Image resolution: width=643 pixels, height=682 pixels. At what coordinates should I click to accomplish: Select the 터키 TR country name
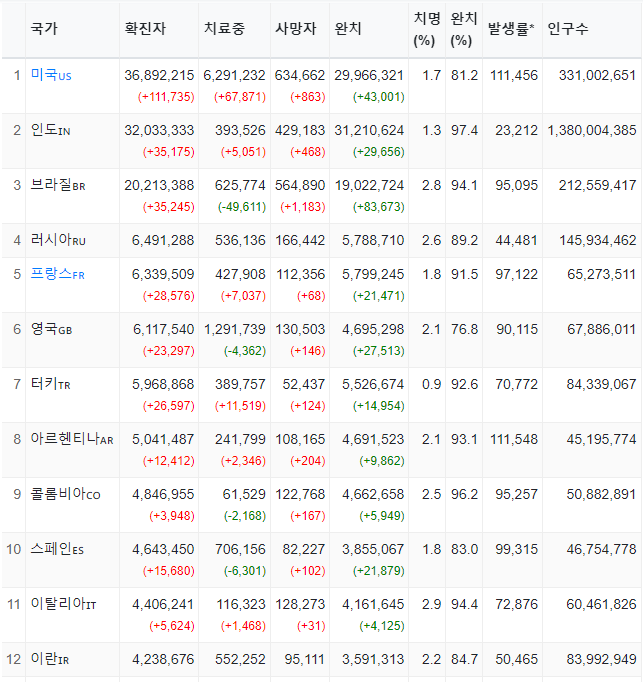(x=50, y=384)
